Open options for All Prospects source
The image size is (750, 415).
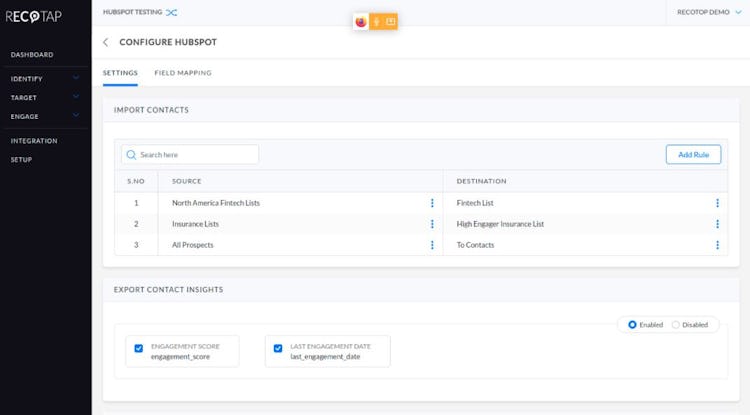coord(432,245)
